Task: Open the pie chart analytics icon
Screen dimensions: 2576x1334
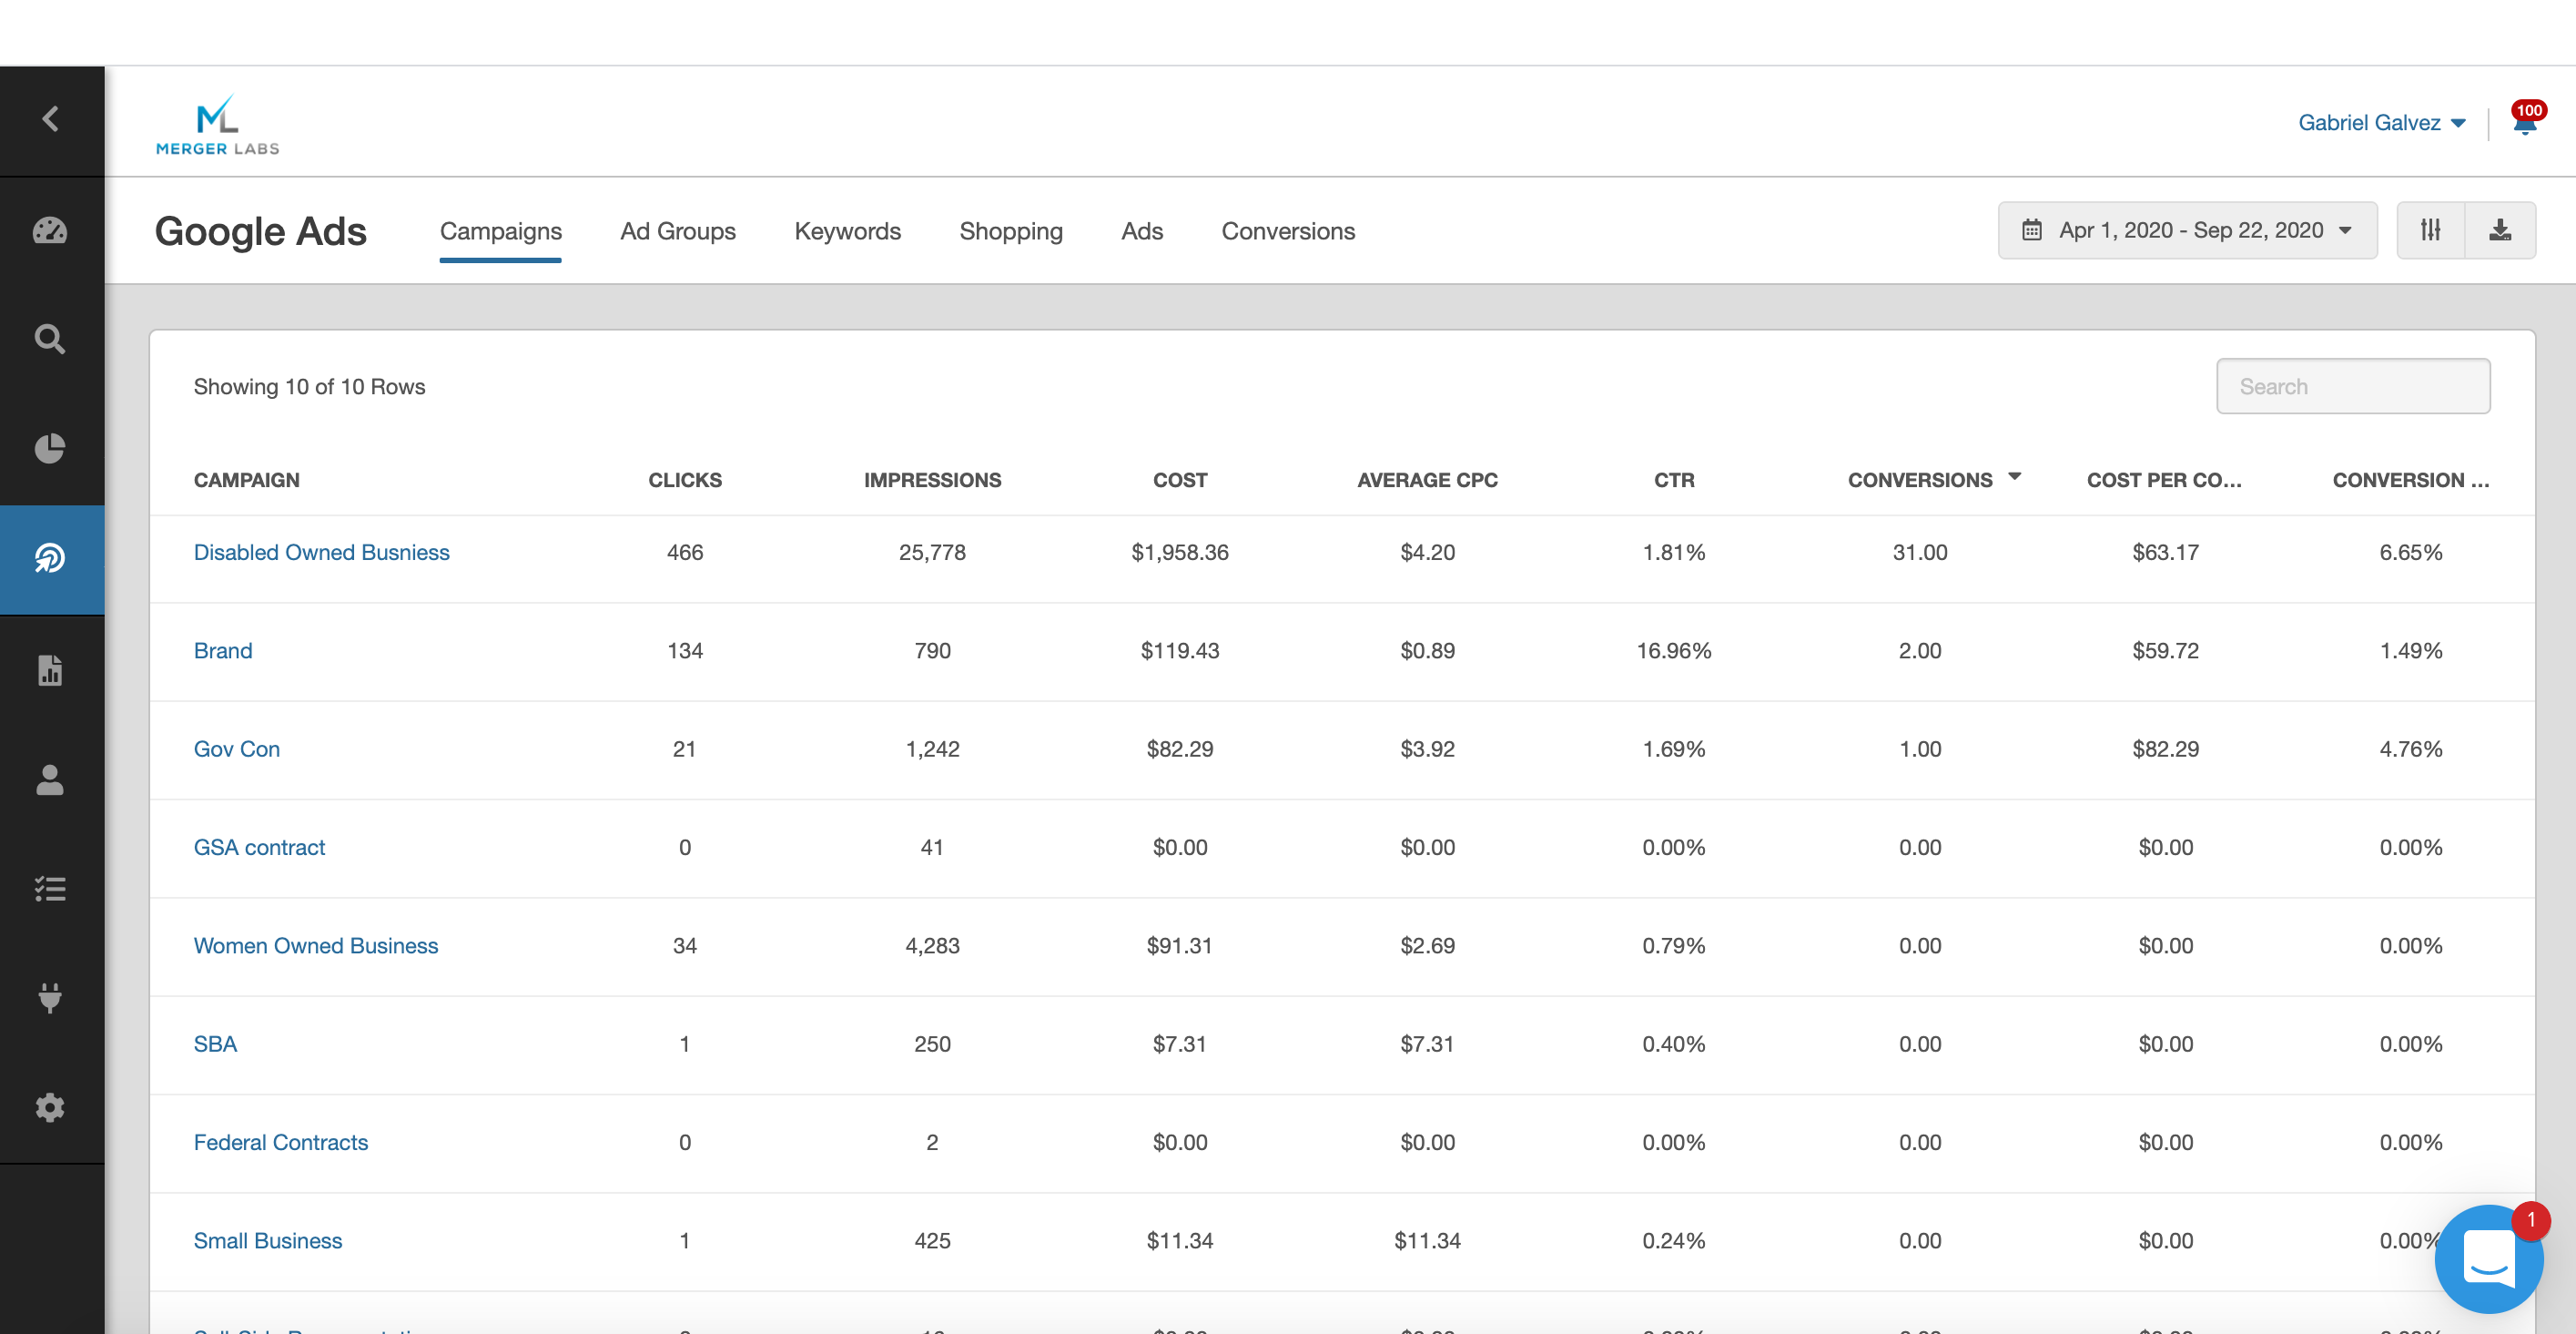Action: 50,449
